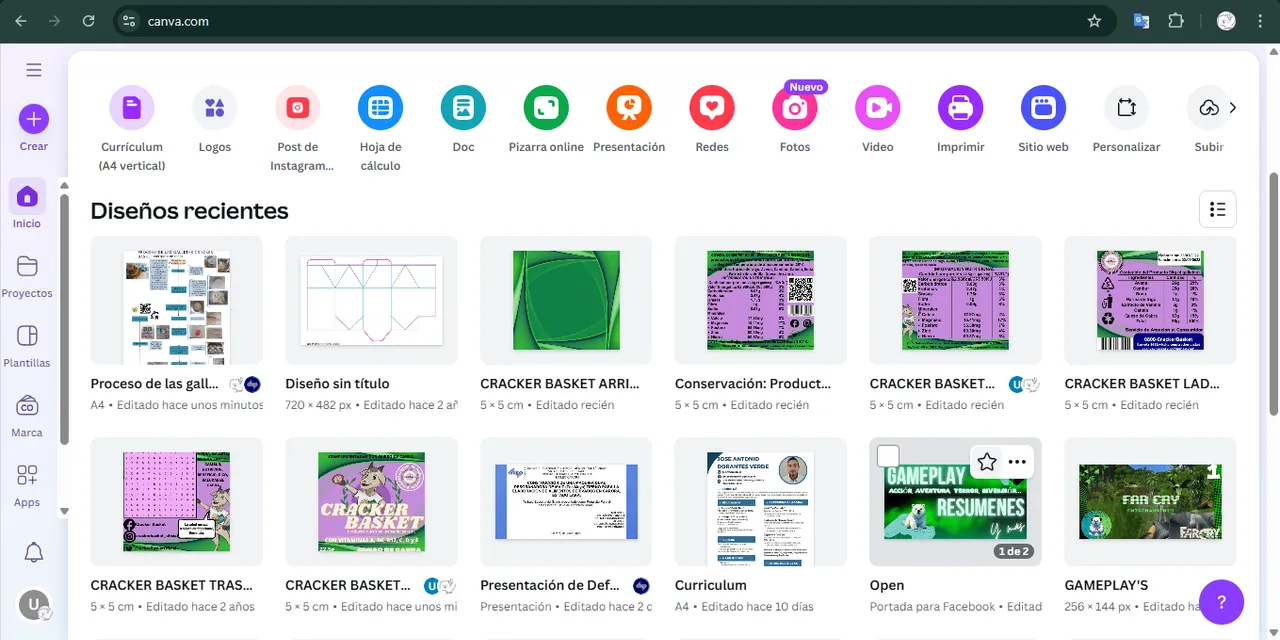Click the 'Open' design title text
Image resolution: width=1280 pixels, height=640 pixels.
pyautogui.click(x=887, y=585)
